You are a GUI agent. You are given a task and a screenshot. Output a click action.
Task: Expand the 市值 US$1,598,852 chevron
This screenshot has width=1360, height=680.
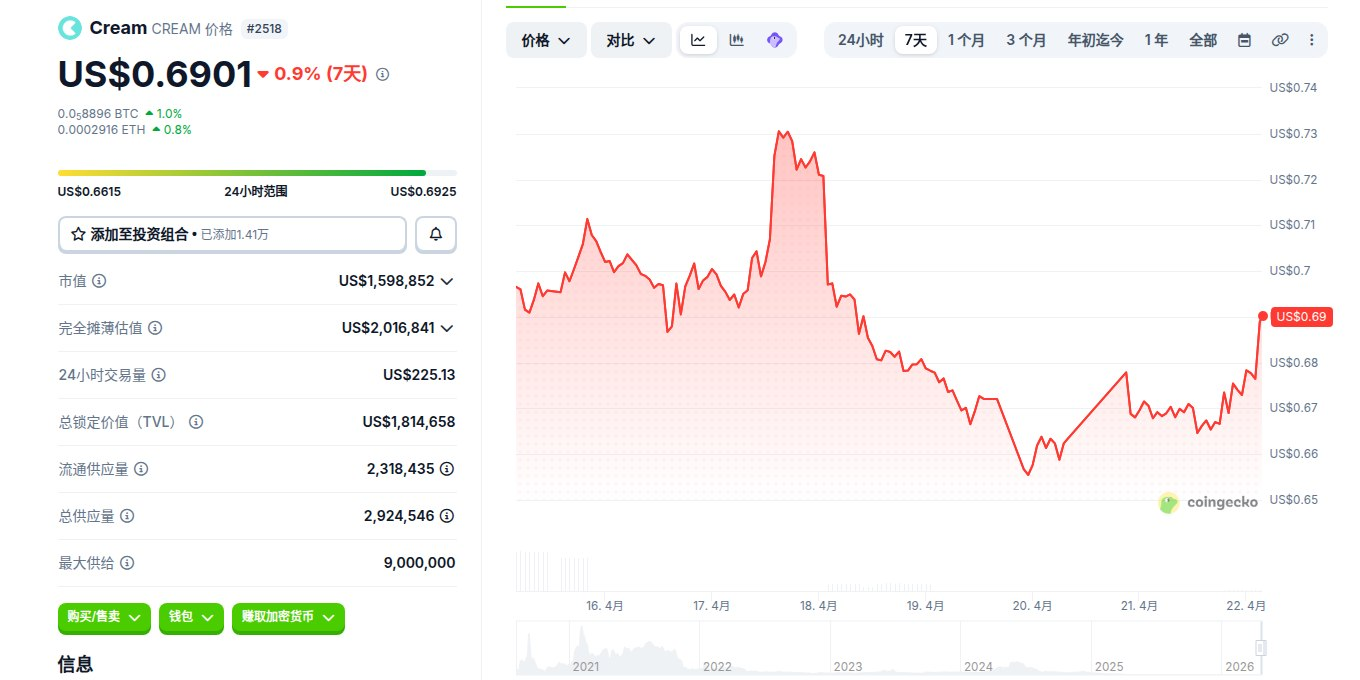[x=447, y=281]
